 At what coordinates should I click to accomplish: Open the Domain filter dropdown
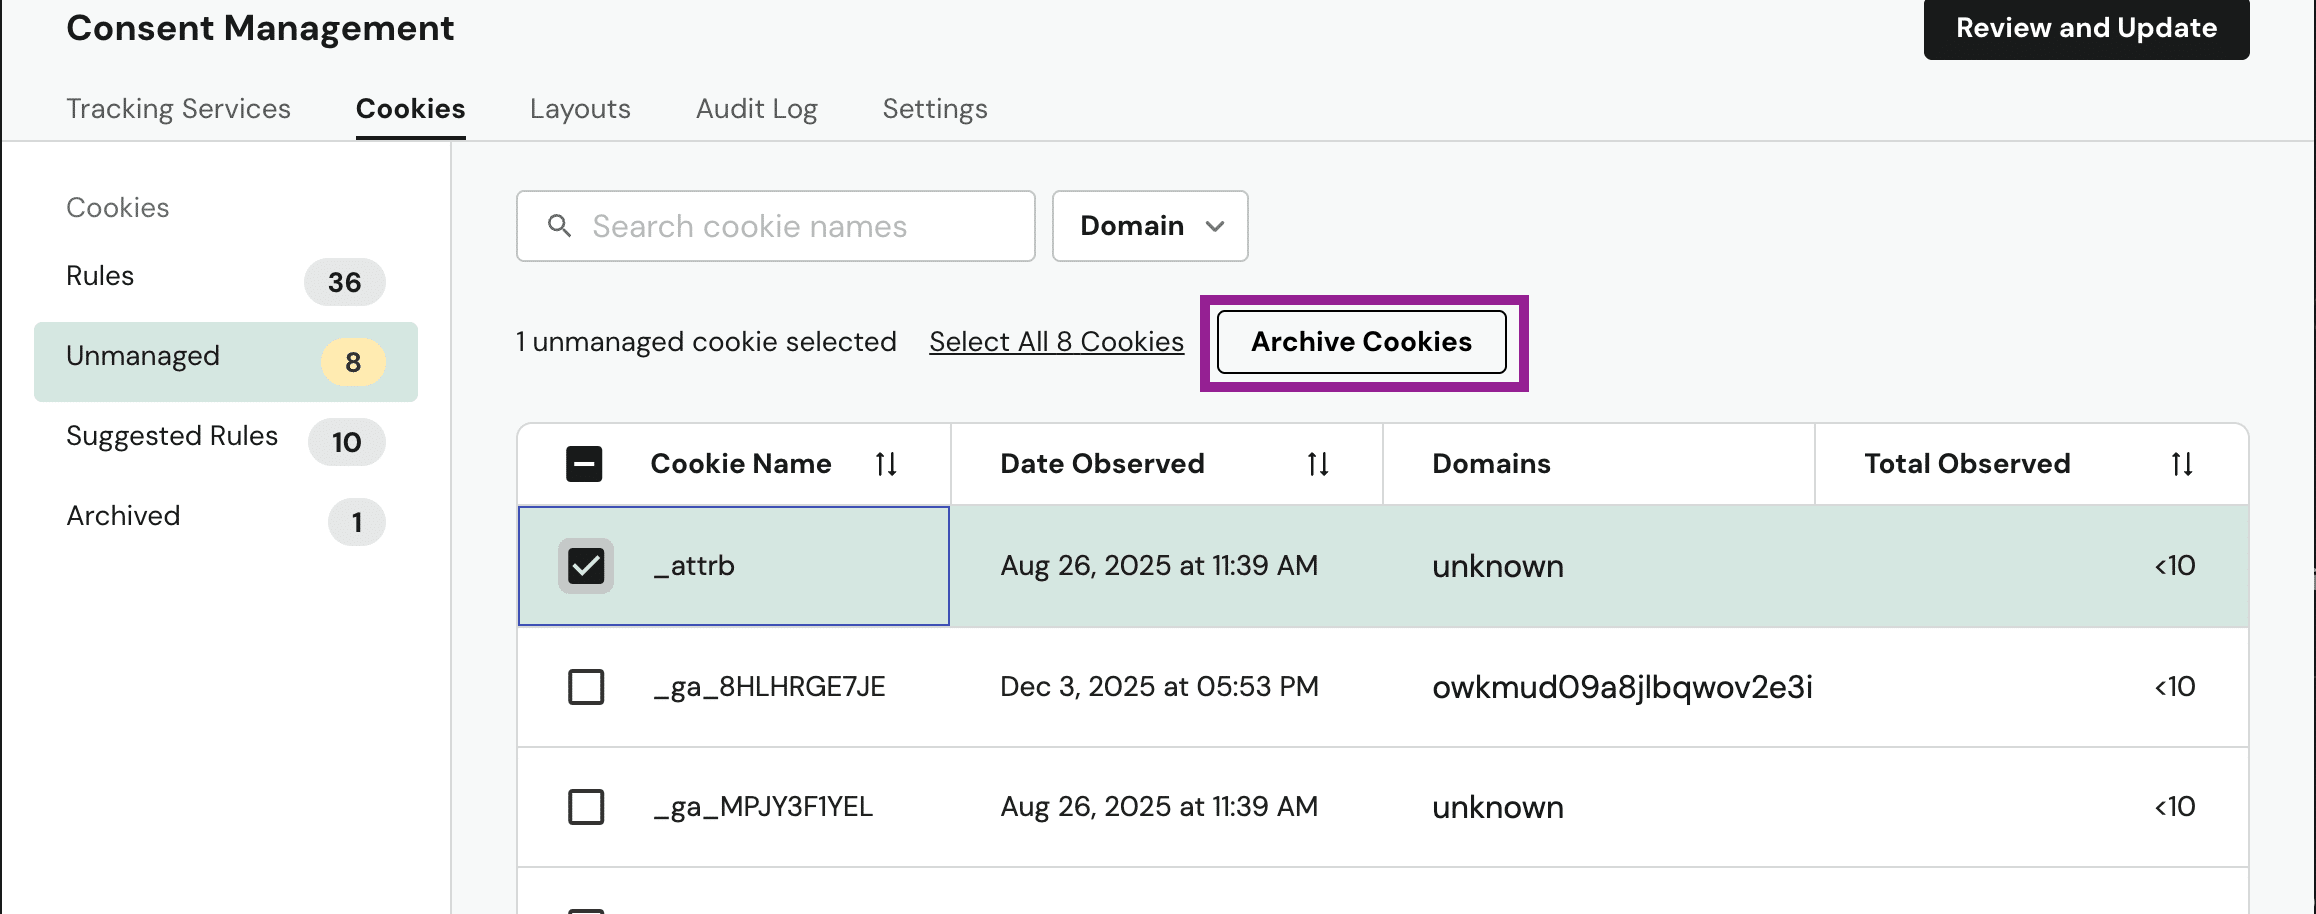(1149, 226)
